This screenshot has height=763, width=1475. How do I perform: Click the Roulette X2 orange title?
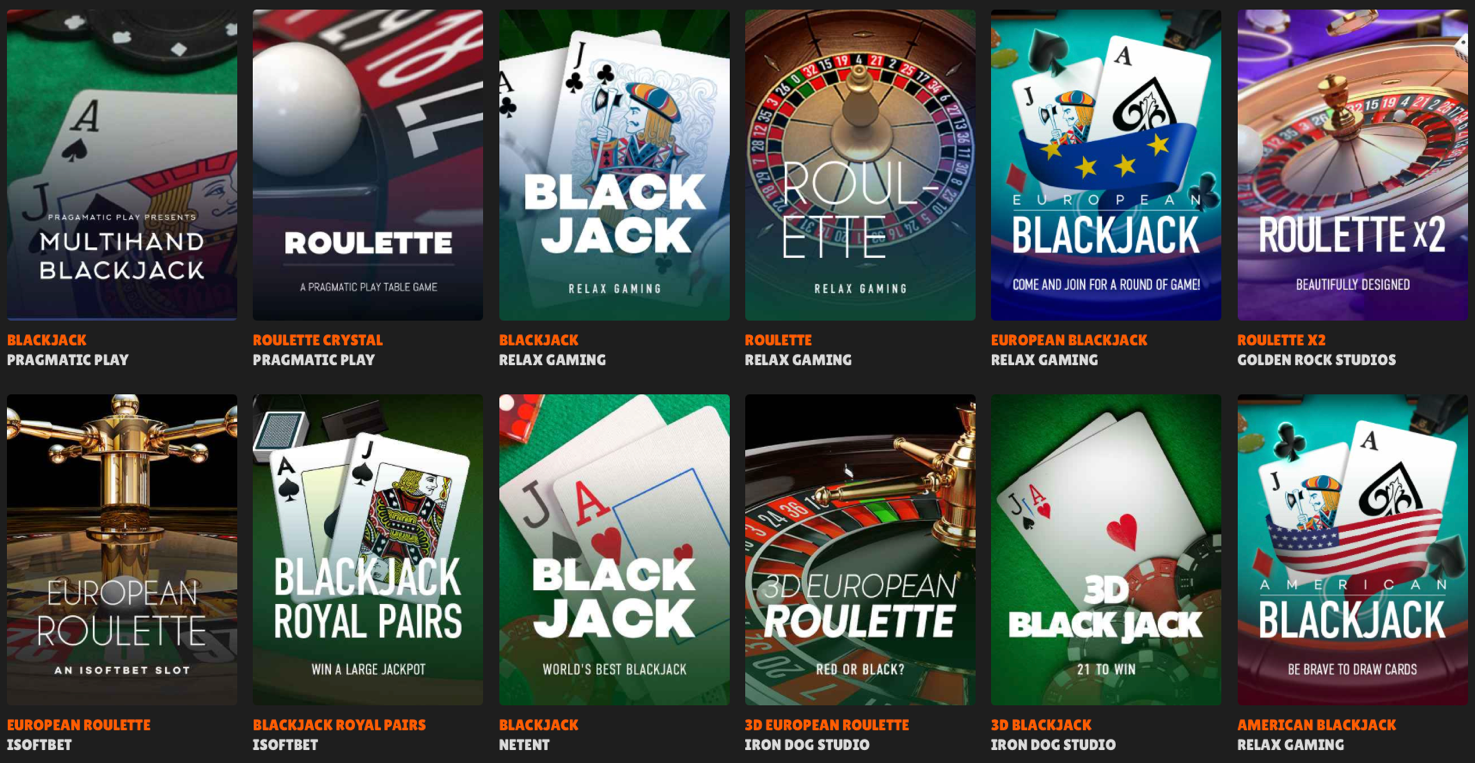tap(1281, 340)
